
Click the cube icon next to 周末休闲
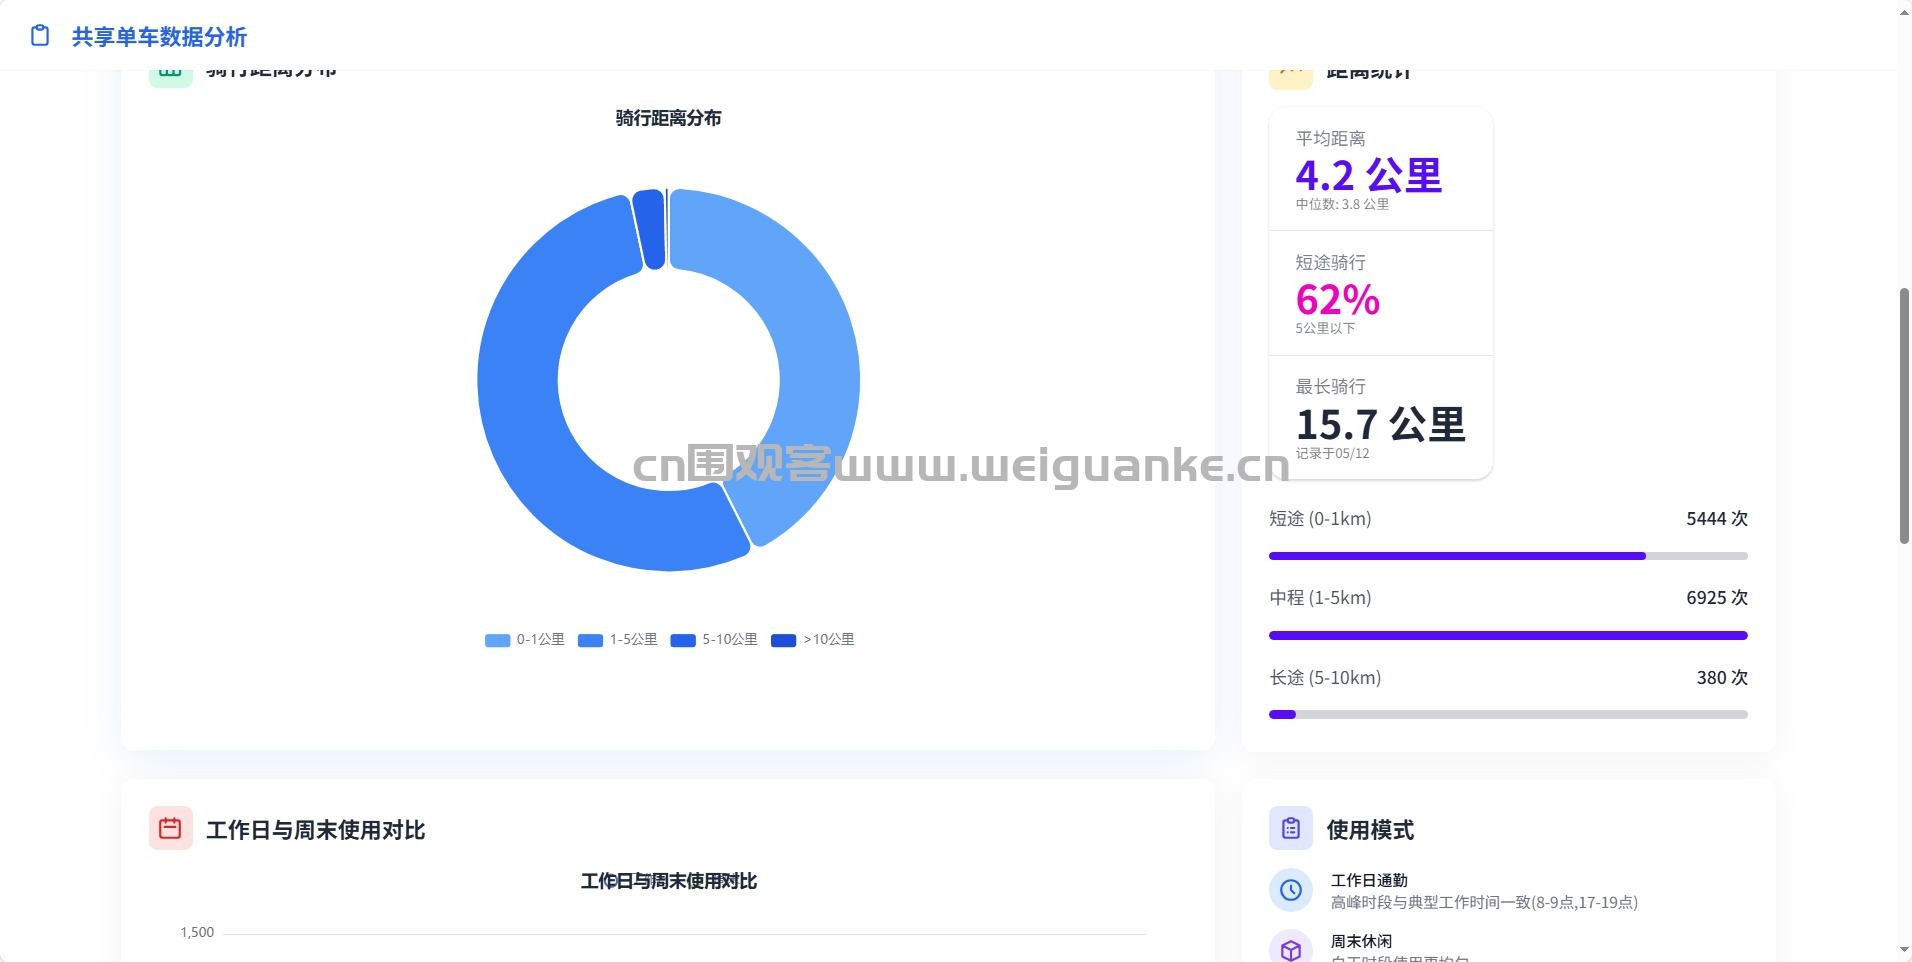click(x=1290, y=949)
